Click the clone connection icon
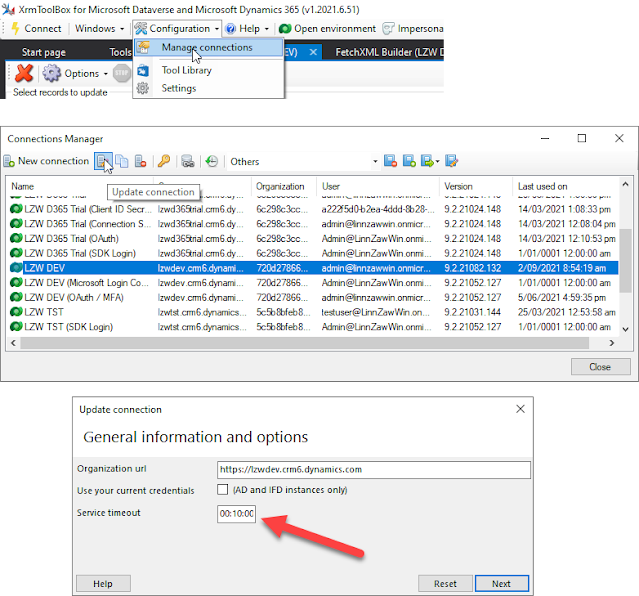The image size is (639, 596). [x=121, y=161]
